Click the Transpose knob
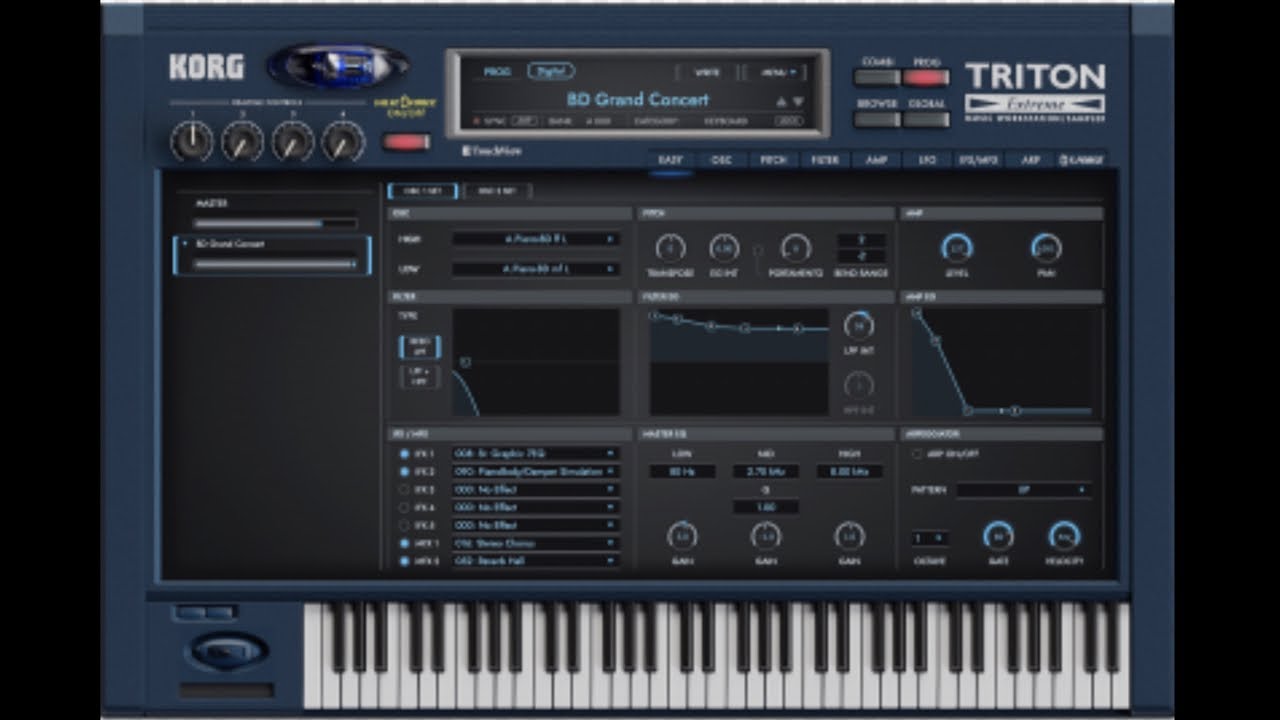The height and width of the screenshot is (720, 1280). (x=671, y=248)
